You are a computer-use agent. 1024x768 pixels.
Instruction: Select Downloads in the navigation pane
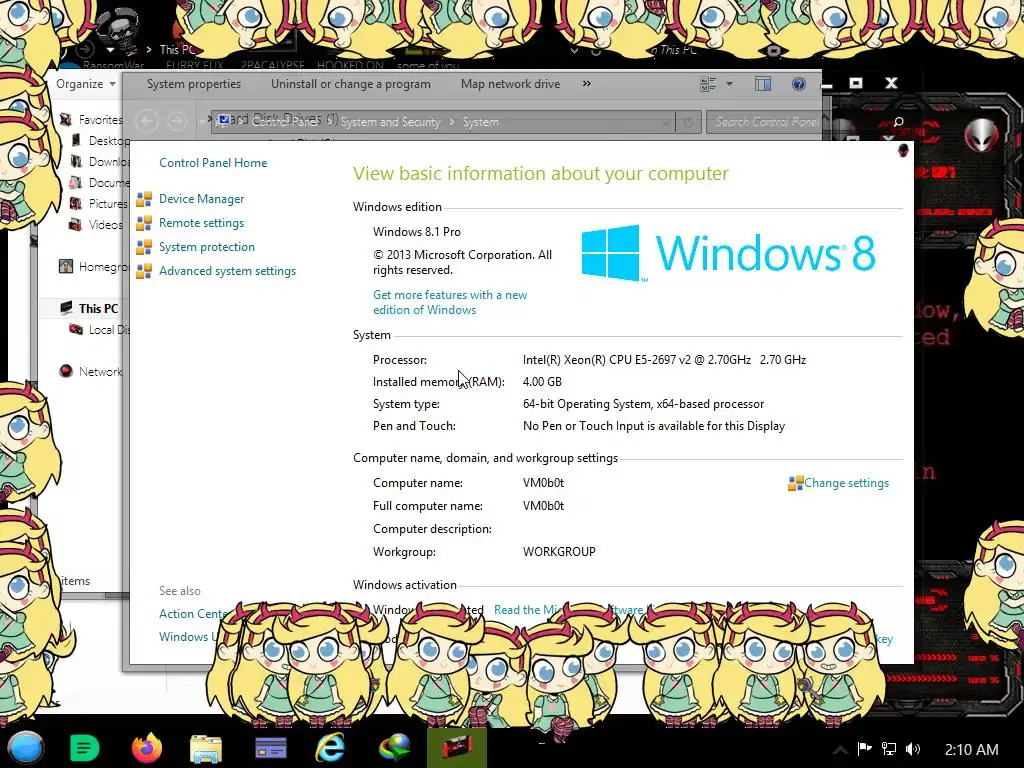[x=109, y=162]
